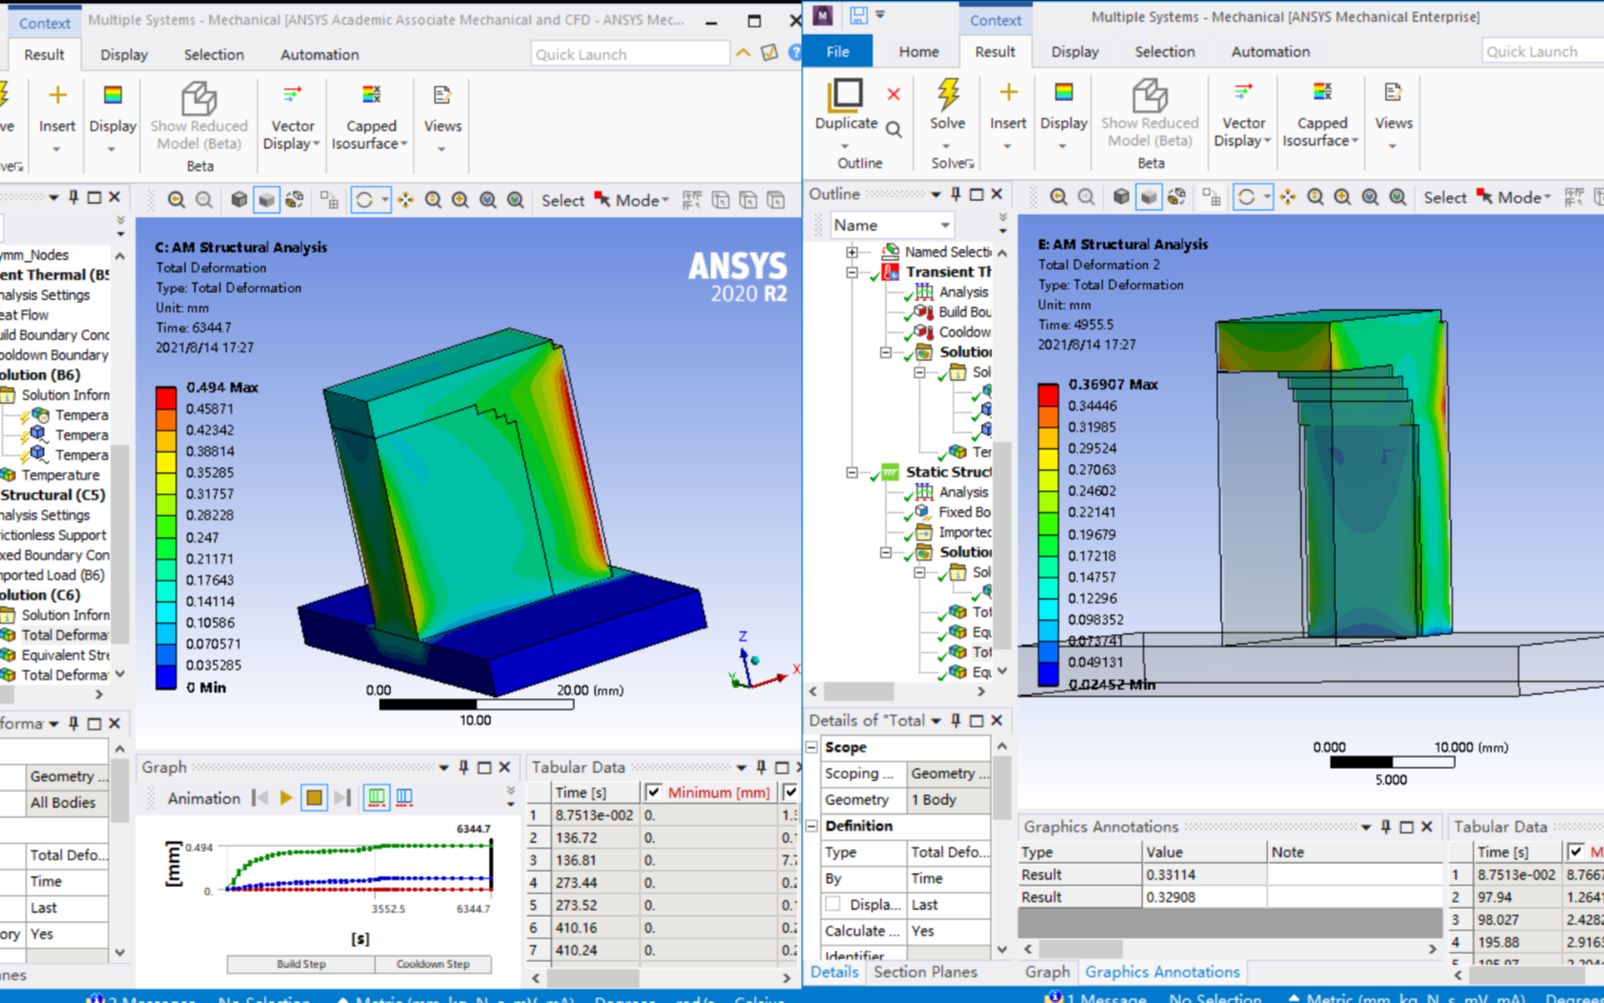Open Name filter dropdown in Outline
Image resolution: width=1604 pixels, height=1003 pixels.
pos(945,225)
